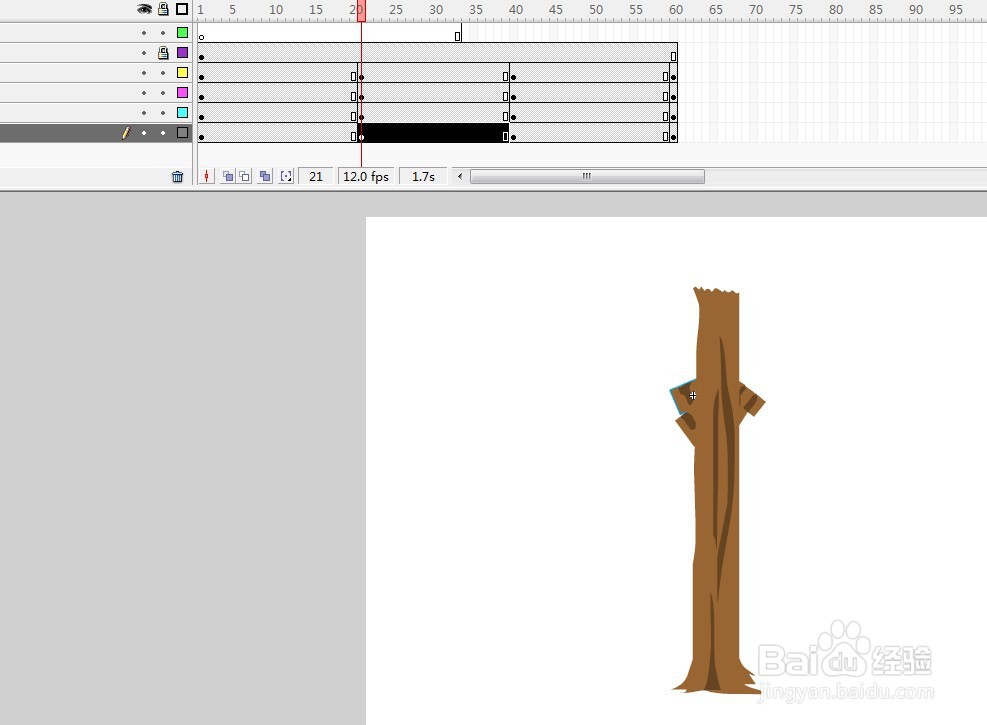987x725 pixels.
Task: Click the red playhead at frame 21
Action: [x=361, y=11]
